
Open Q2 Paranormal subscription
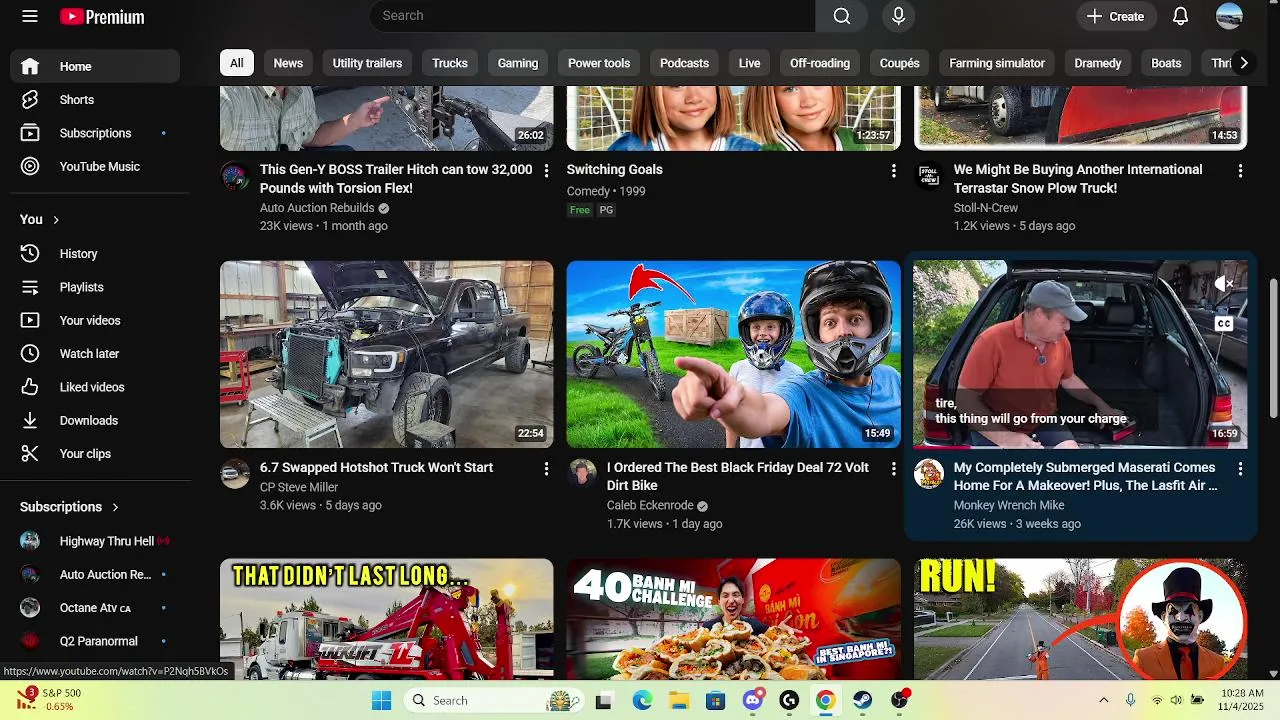(x=96, y=641)
